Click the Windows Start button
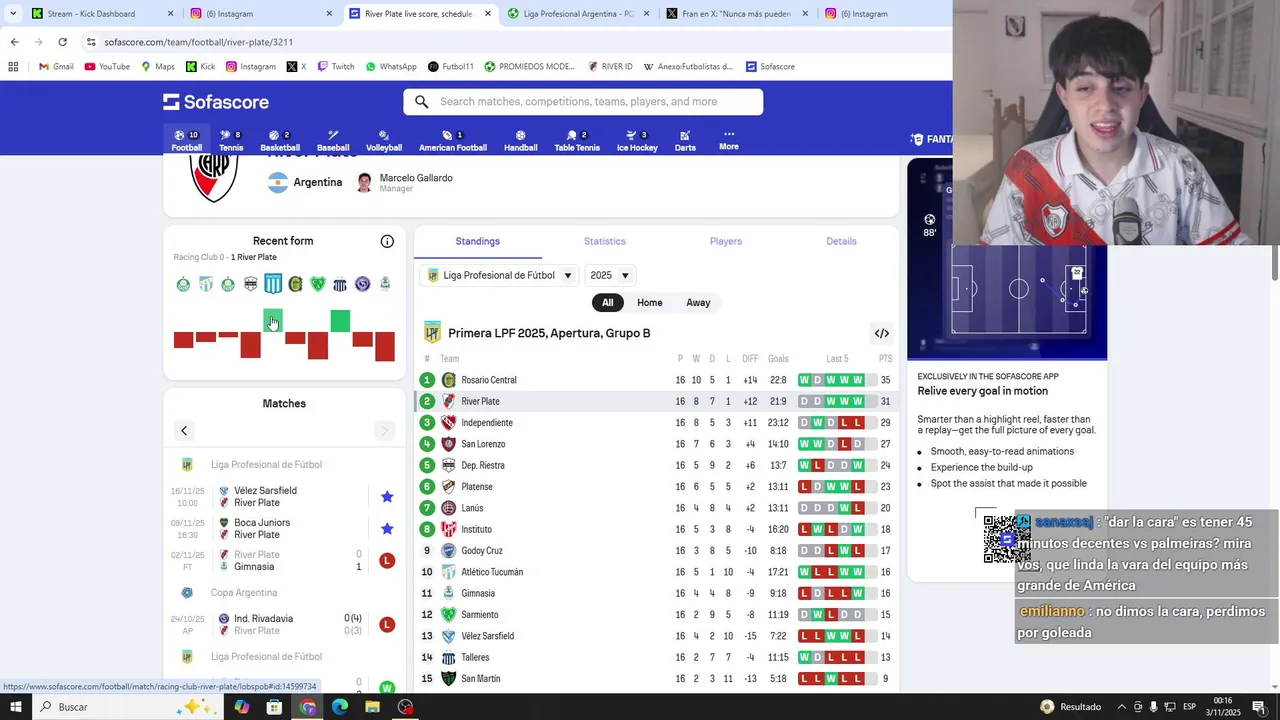Viewport: 1280px width, 720px height. click(x=15, y=707)
